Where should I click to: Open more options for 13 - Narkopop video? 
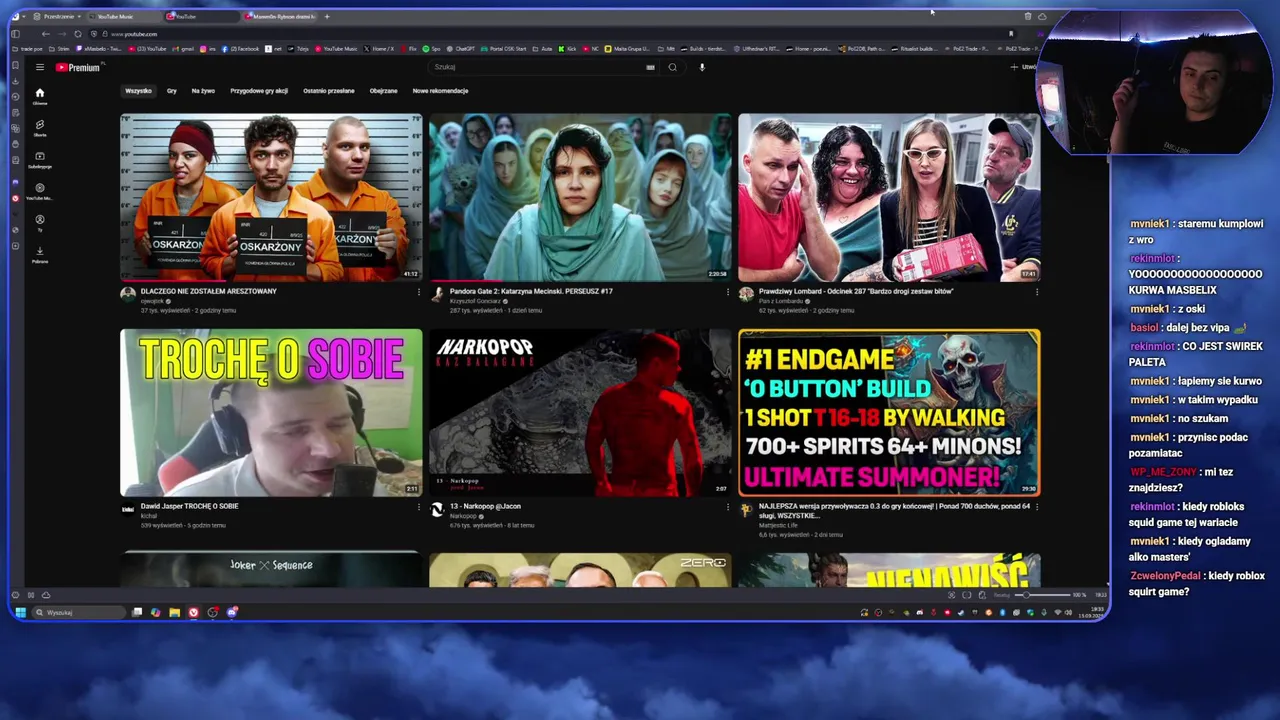coord(728,507)
